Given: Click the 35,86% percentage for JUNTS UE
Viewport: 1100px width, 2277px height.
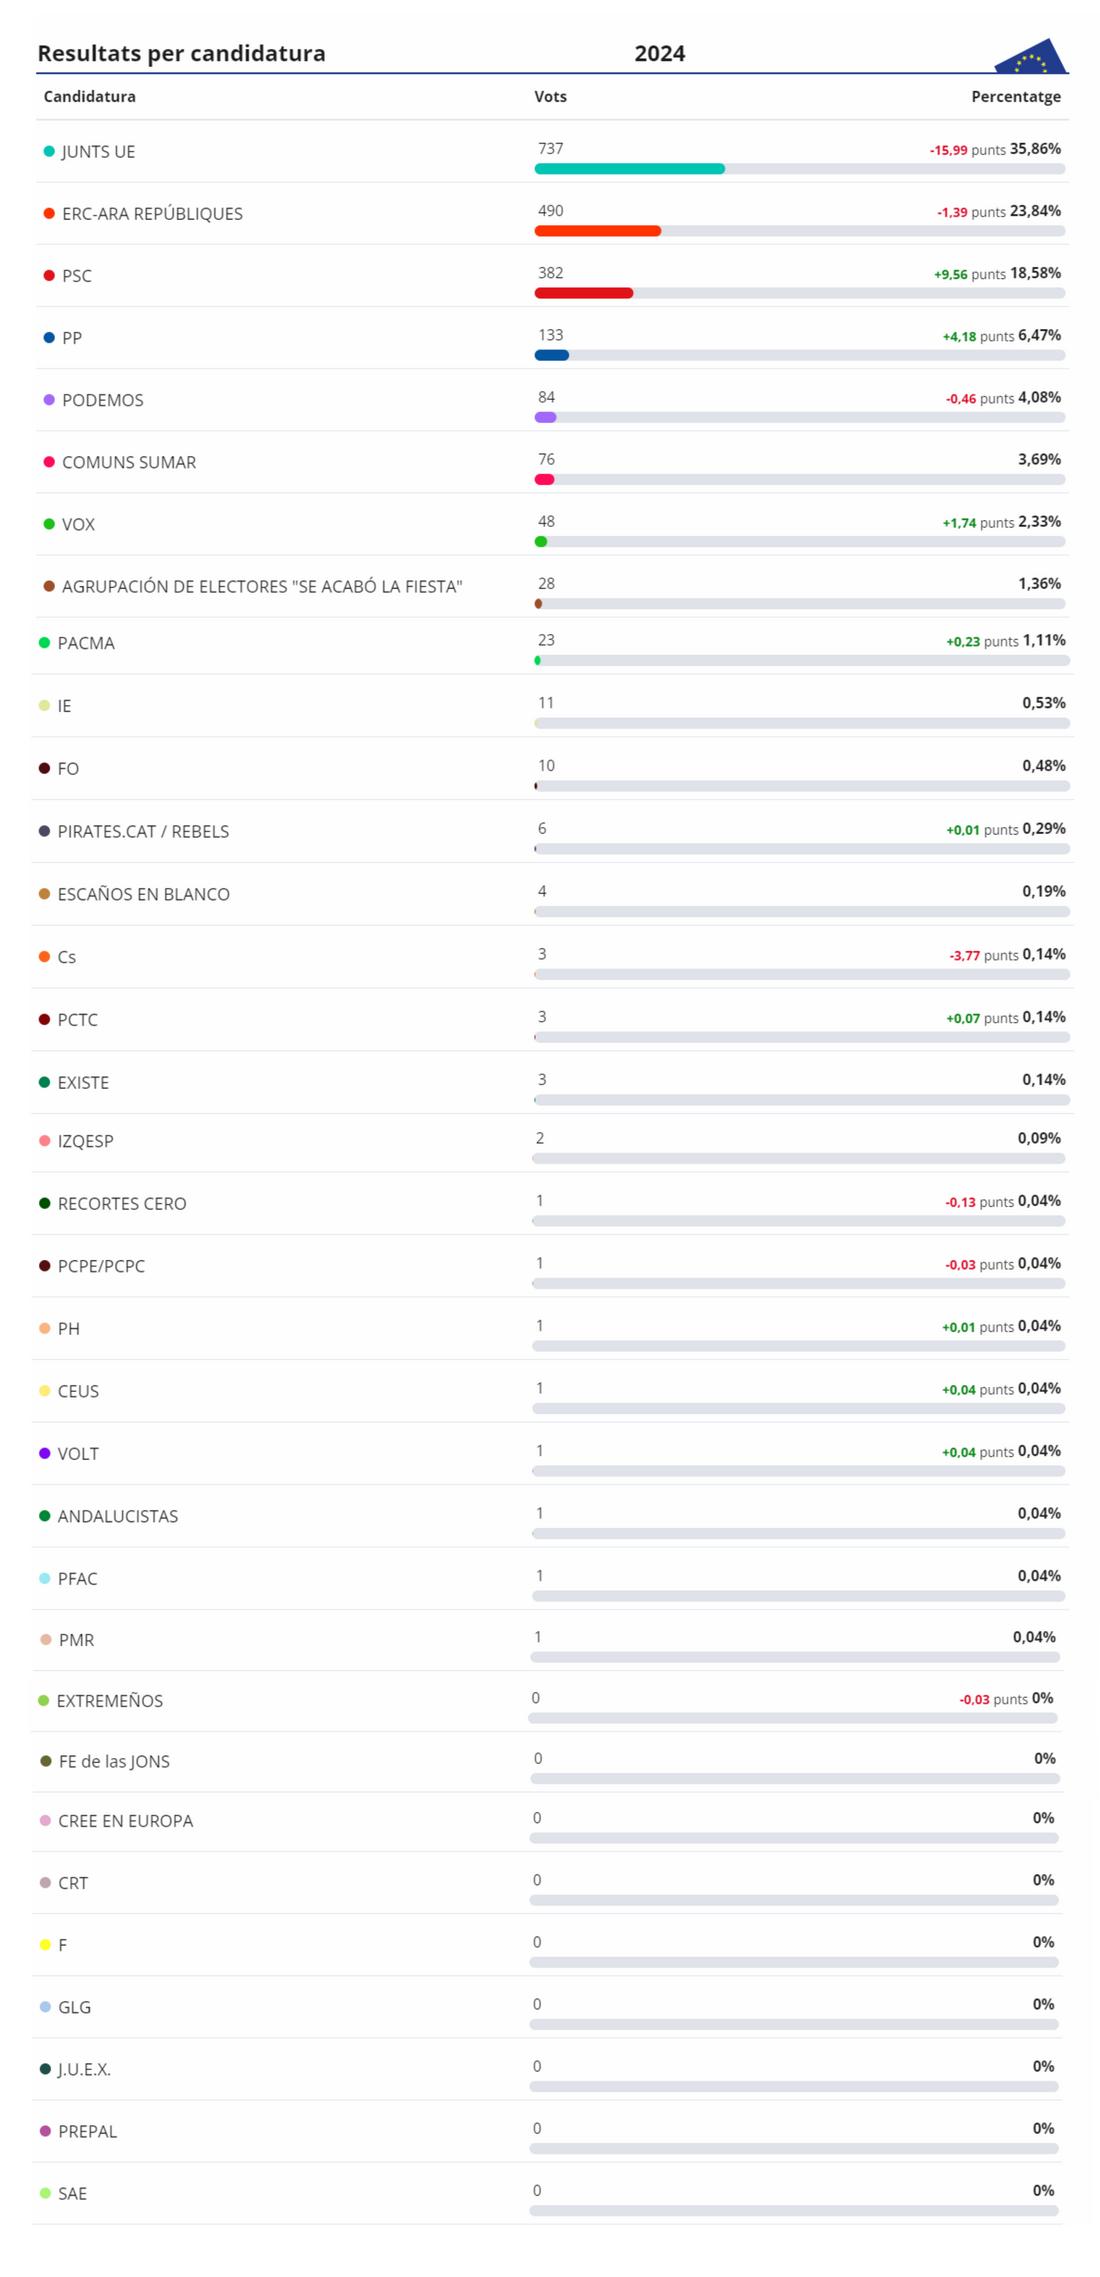Looking at the screenshot, I should 1035,149.
